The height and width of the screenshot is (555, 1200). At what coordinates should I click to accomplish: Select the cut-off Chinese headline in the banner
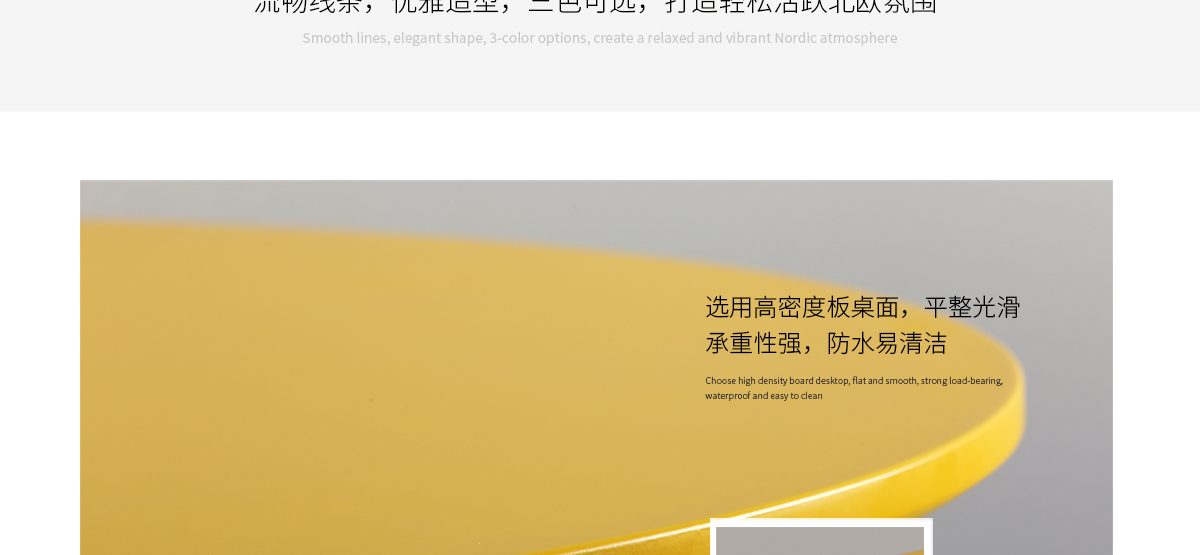pyautogui.click(x=596, y=4)
